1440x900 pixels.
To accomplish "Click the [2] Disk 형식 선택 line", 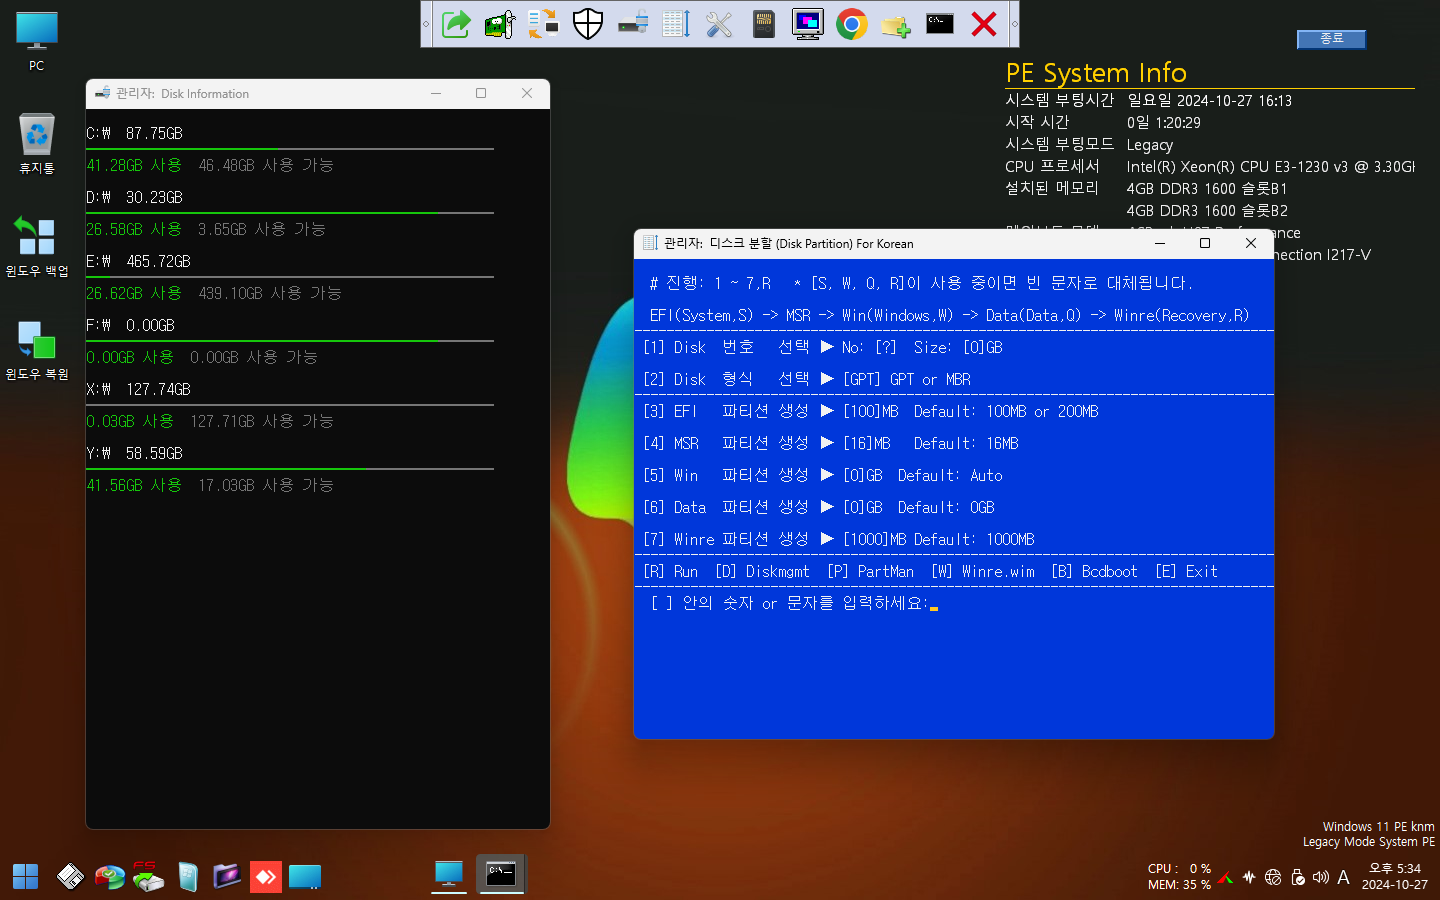I will click(x=807, y=379).
